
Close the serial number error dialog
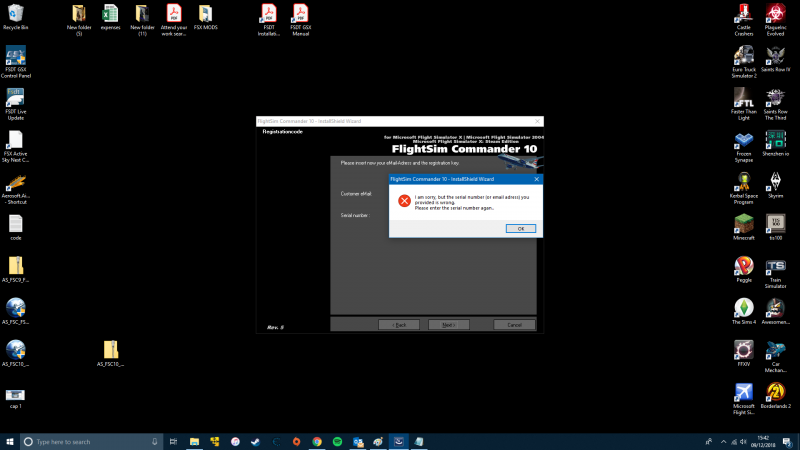pyautogui.click(x=536, y=179)
